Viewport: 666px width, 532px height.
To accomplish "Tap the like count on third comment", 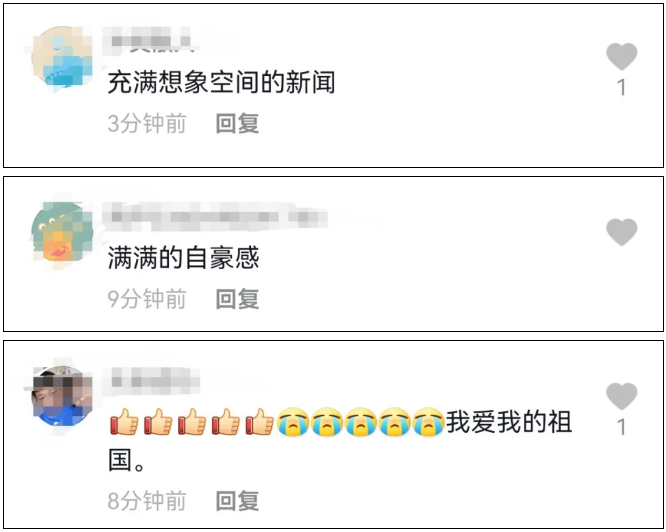I will point(621,427).
